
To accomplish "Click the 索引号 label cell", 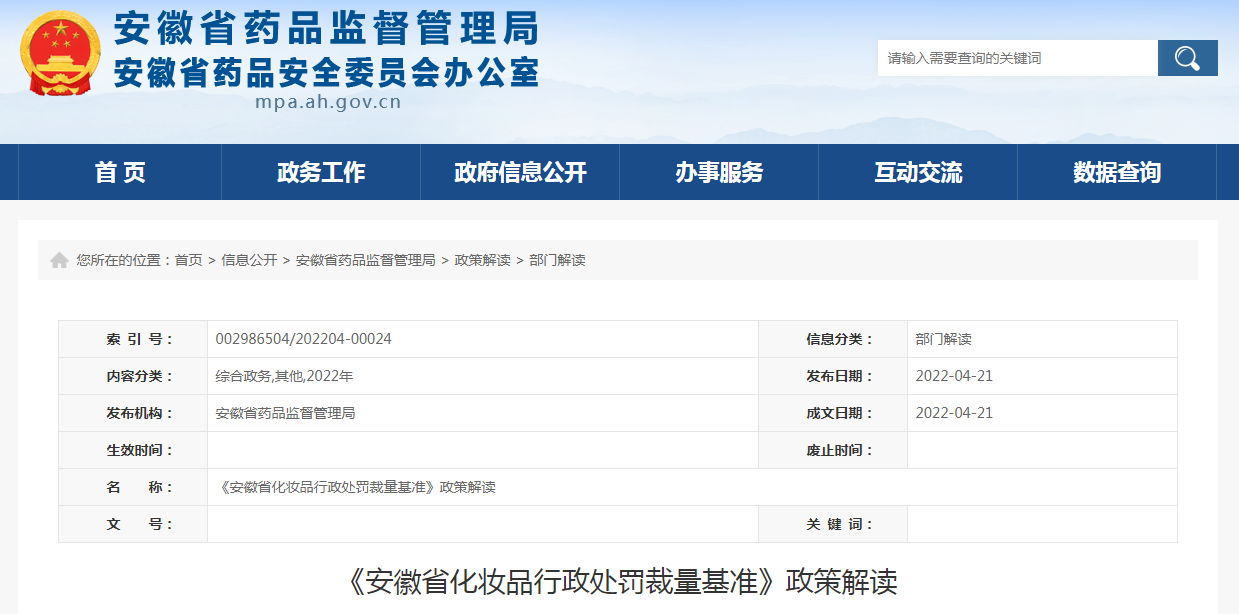I will click(x=133, y=339).
